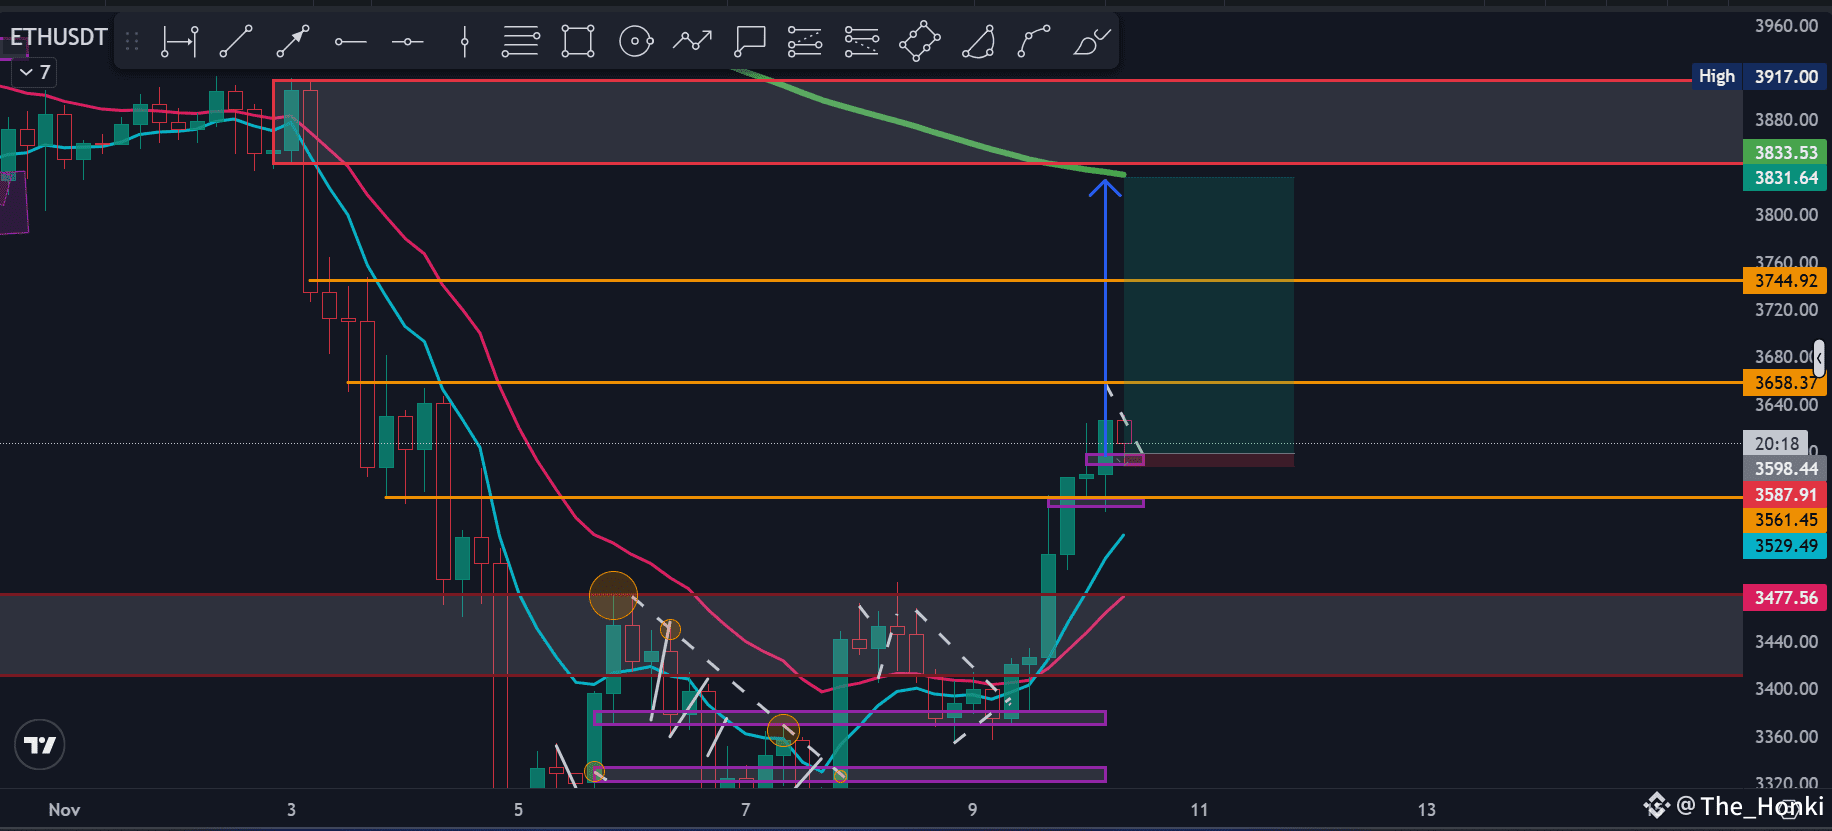Click date 11 on the time axis

click(x=1199, y=810)
